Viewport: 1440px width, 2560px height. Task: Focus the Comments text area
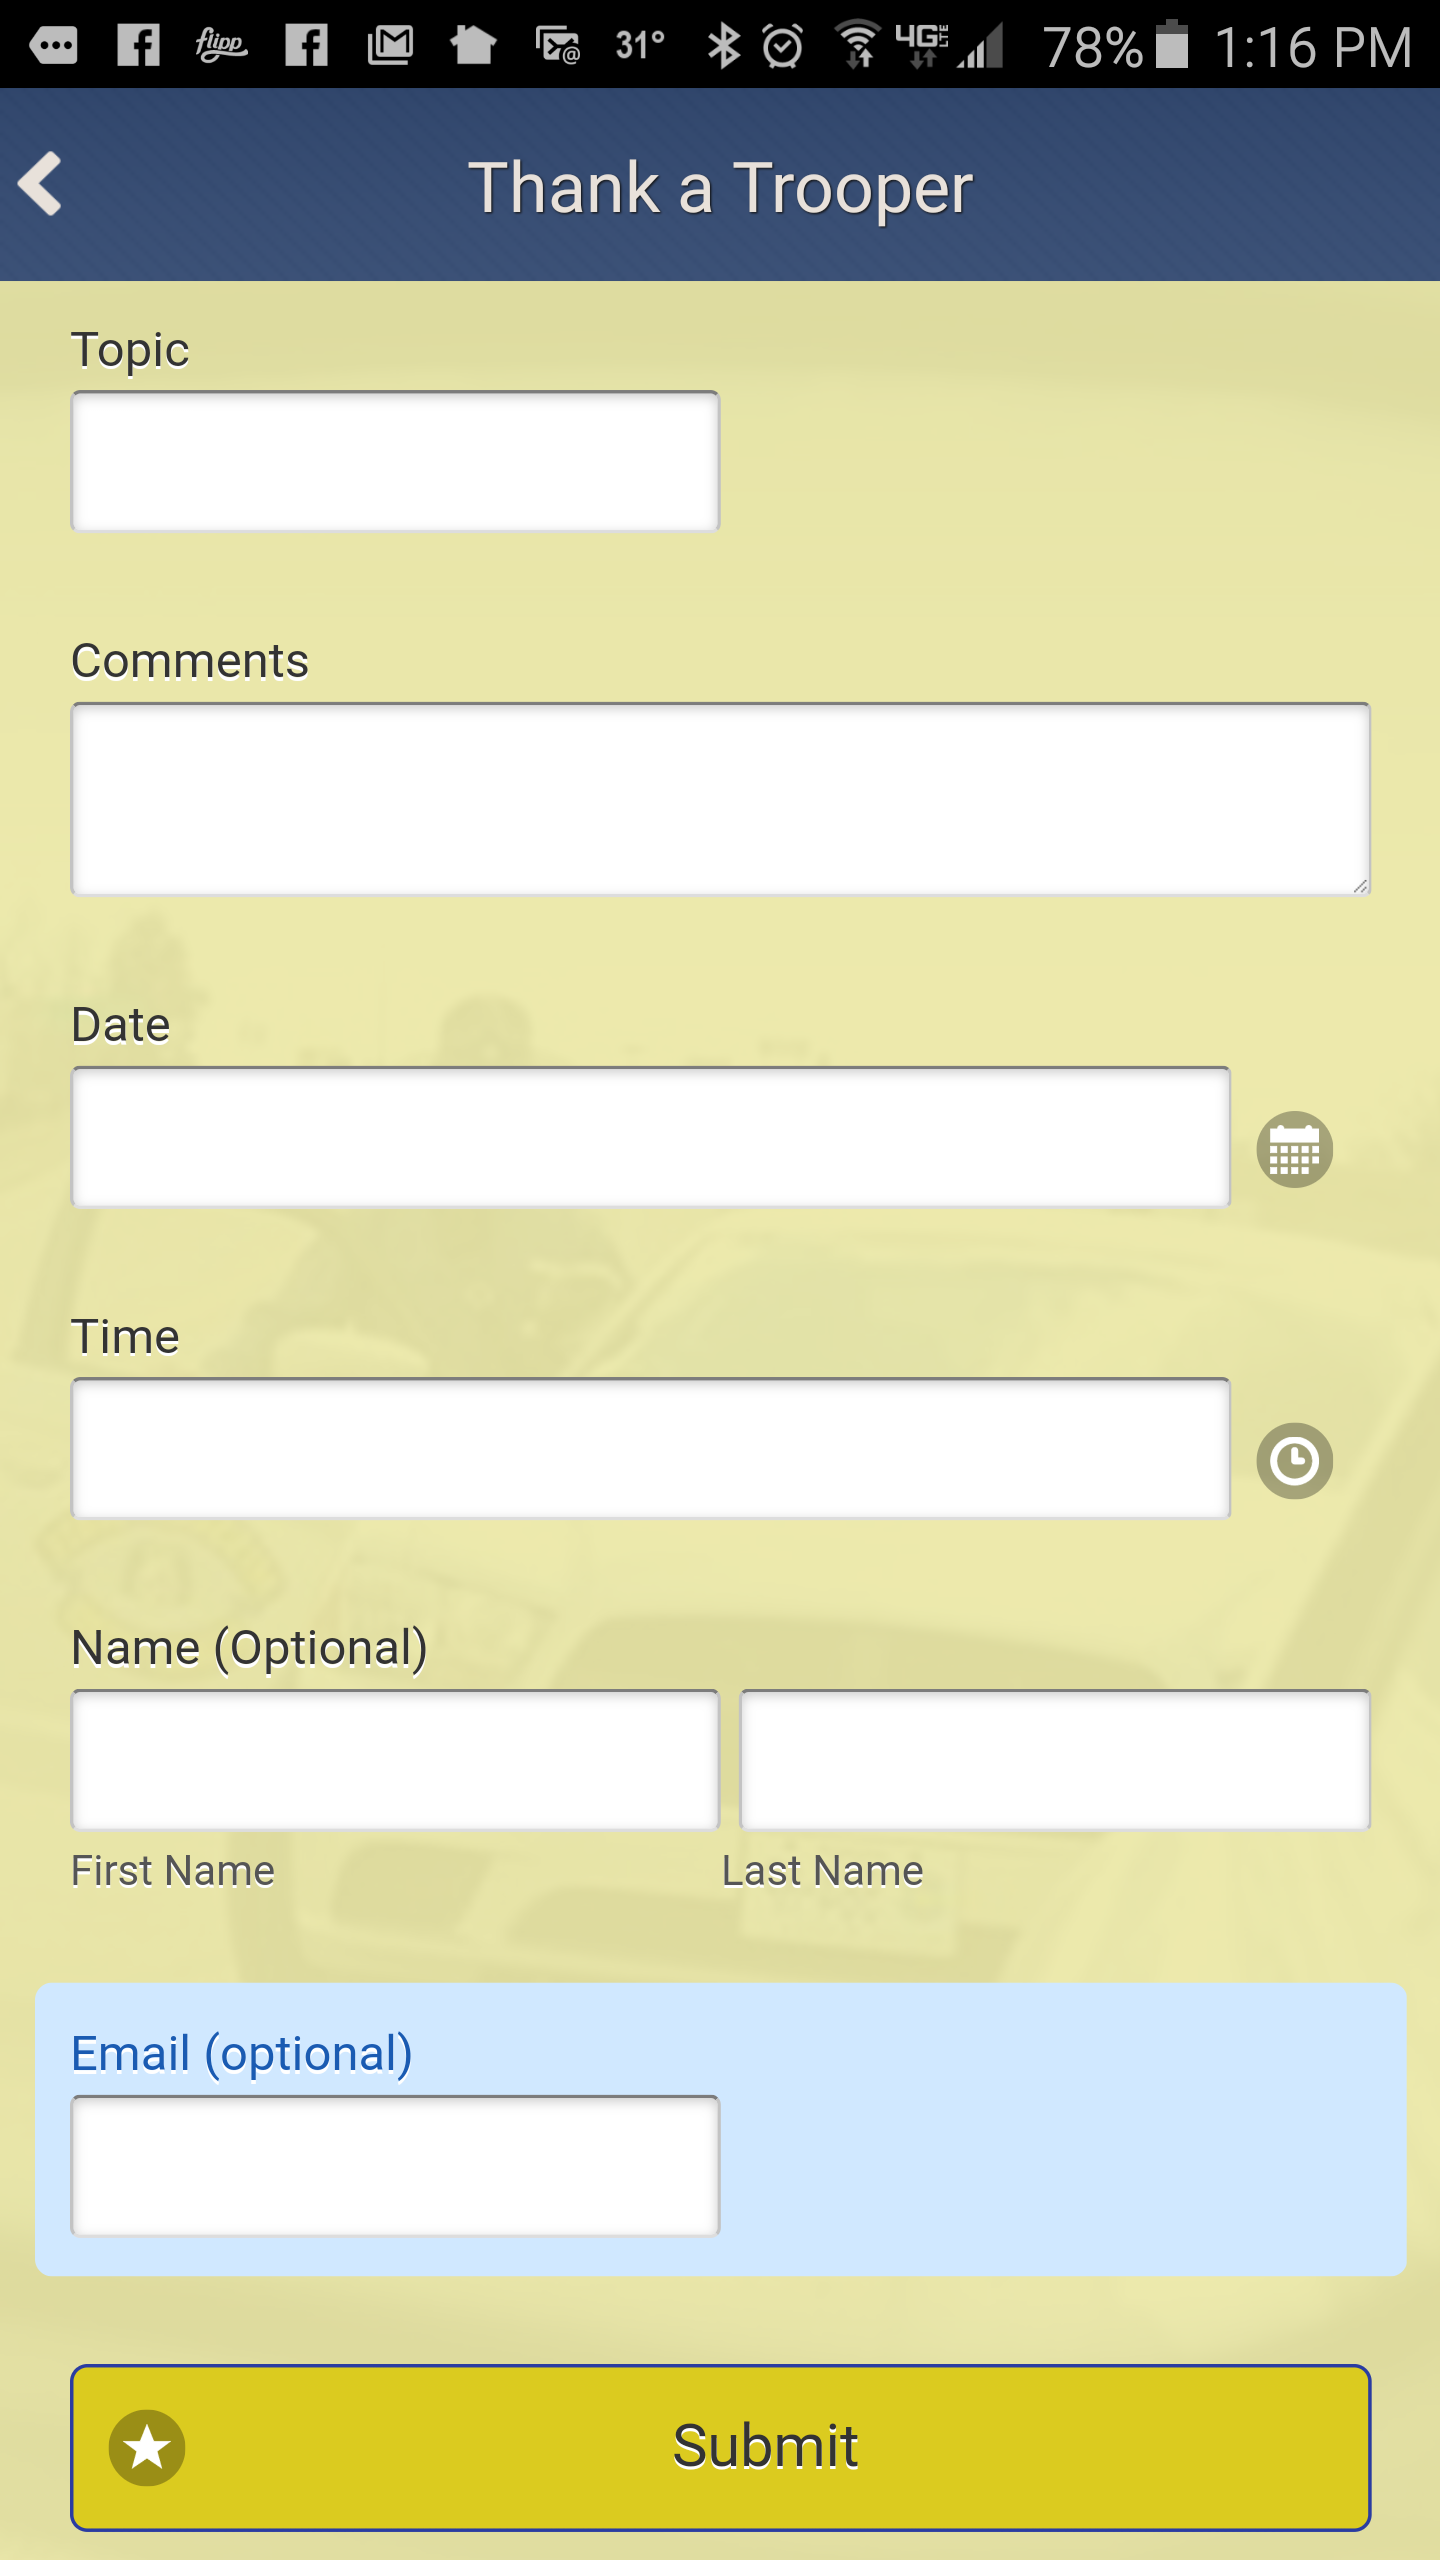pos(720,799)
